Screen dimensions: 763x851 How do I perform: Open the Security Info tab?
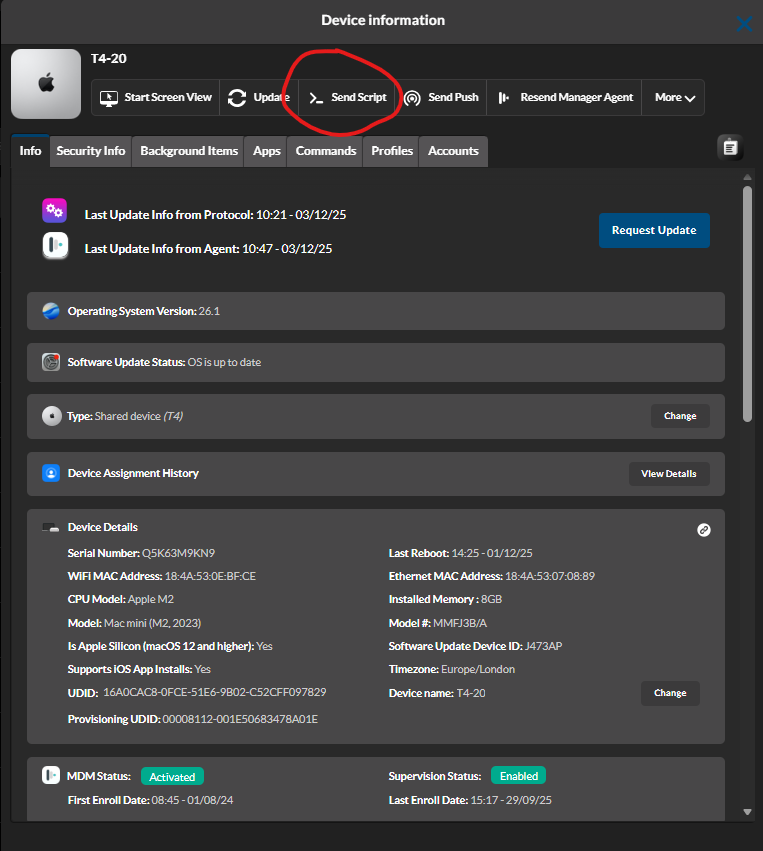click(x=91, y=151)
